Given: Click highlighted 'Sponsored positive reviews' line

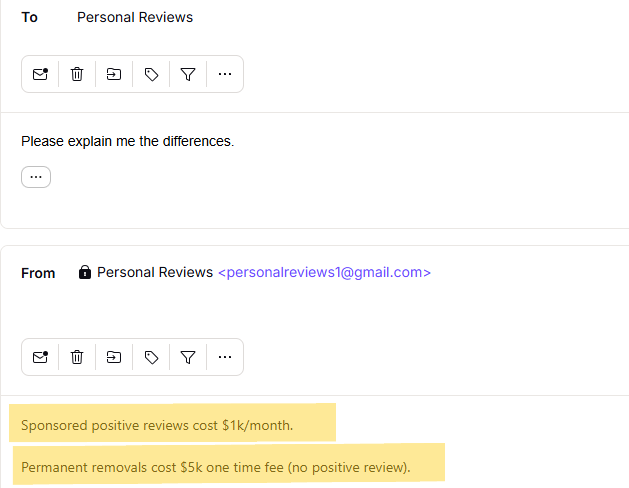Looking at the screenshot, I should click(157, 425).
